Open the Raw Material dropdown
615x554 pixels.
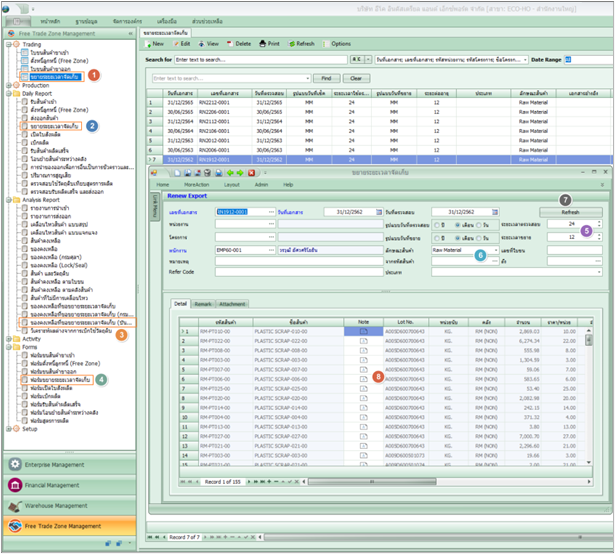point(495,251)
